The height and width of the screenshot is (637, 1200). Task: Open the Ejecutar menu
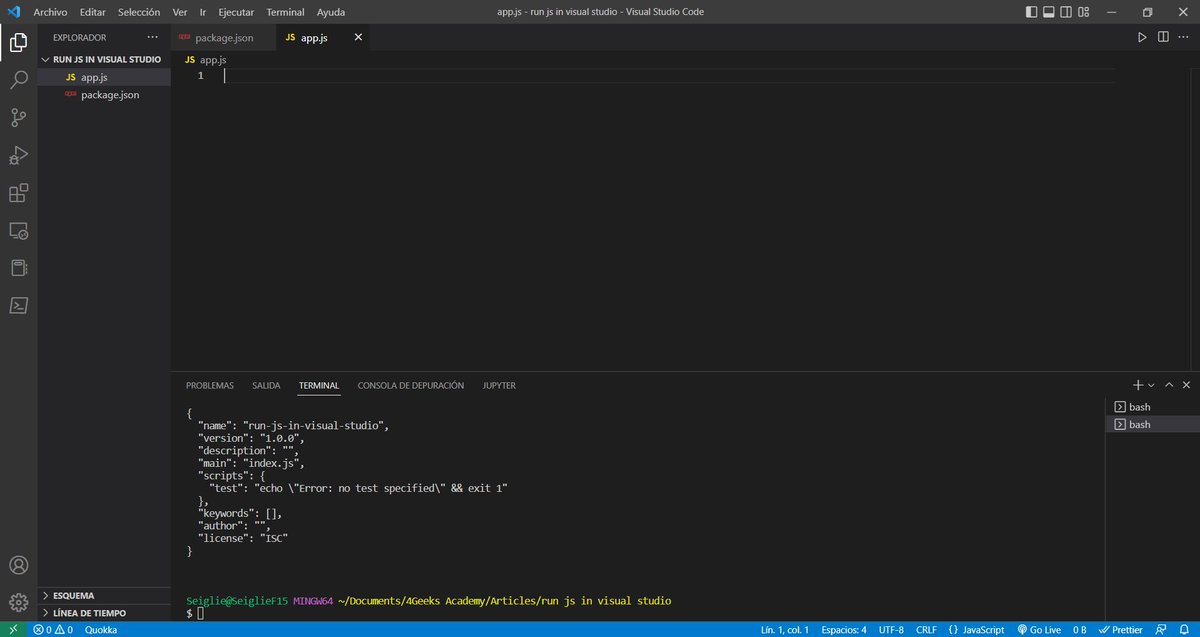coord(236,12)
